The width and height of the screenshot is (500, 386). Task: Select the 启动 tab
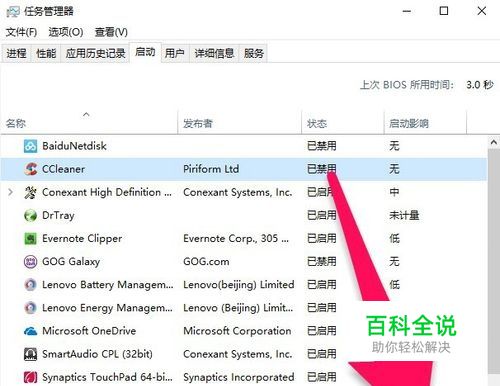pyautogui.click(x=145, y=52)
